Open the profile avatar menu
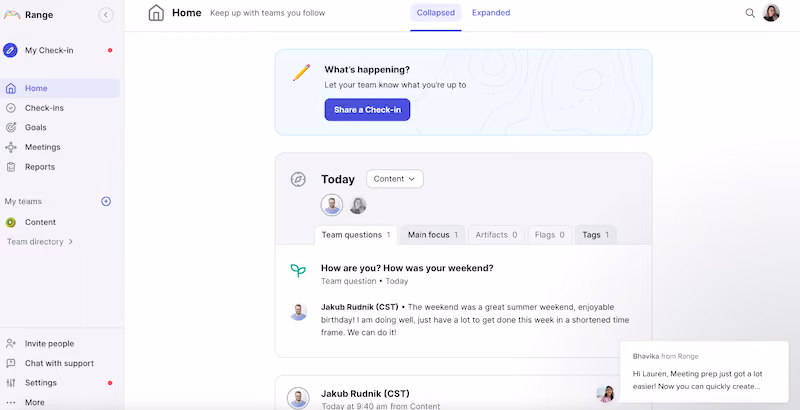 click(x=771, y=13)
